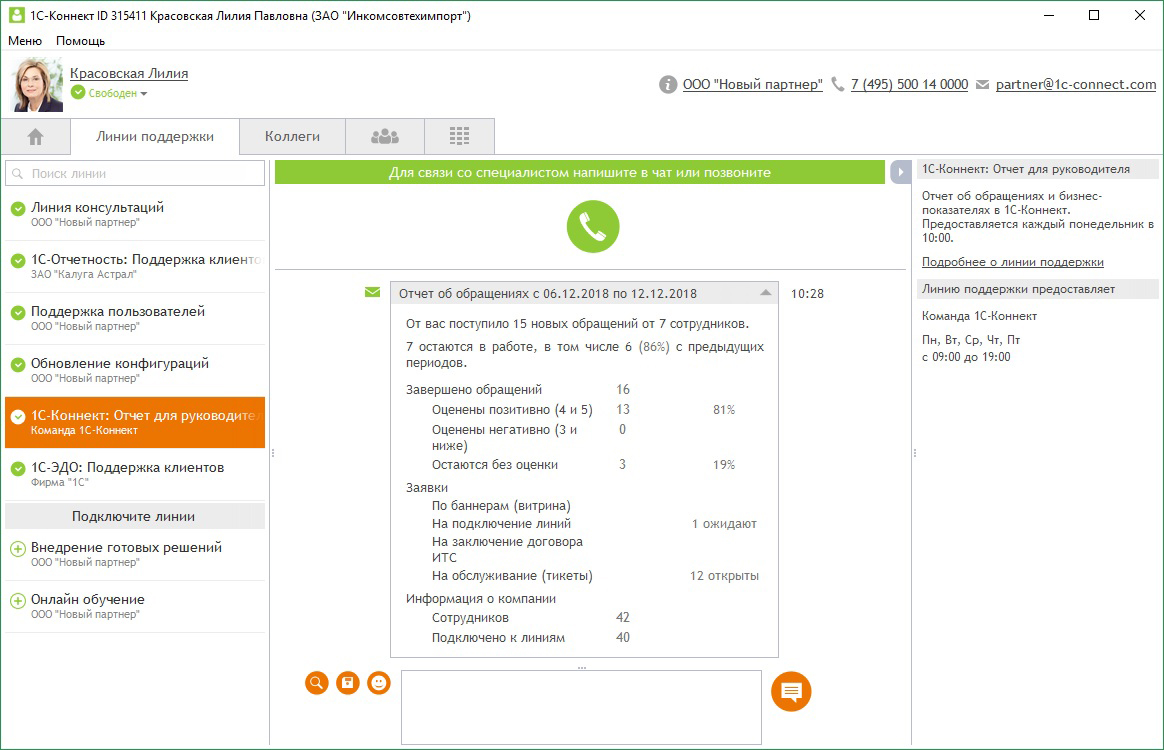Screen dimensions: 1164x750
Task: Click the left panel splitter handle
Action: [272, 452]
